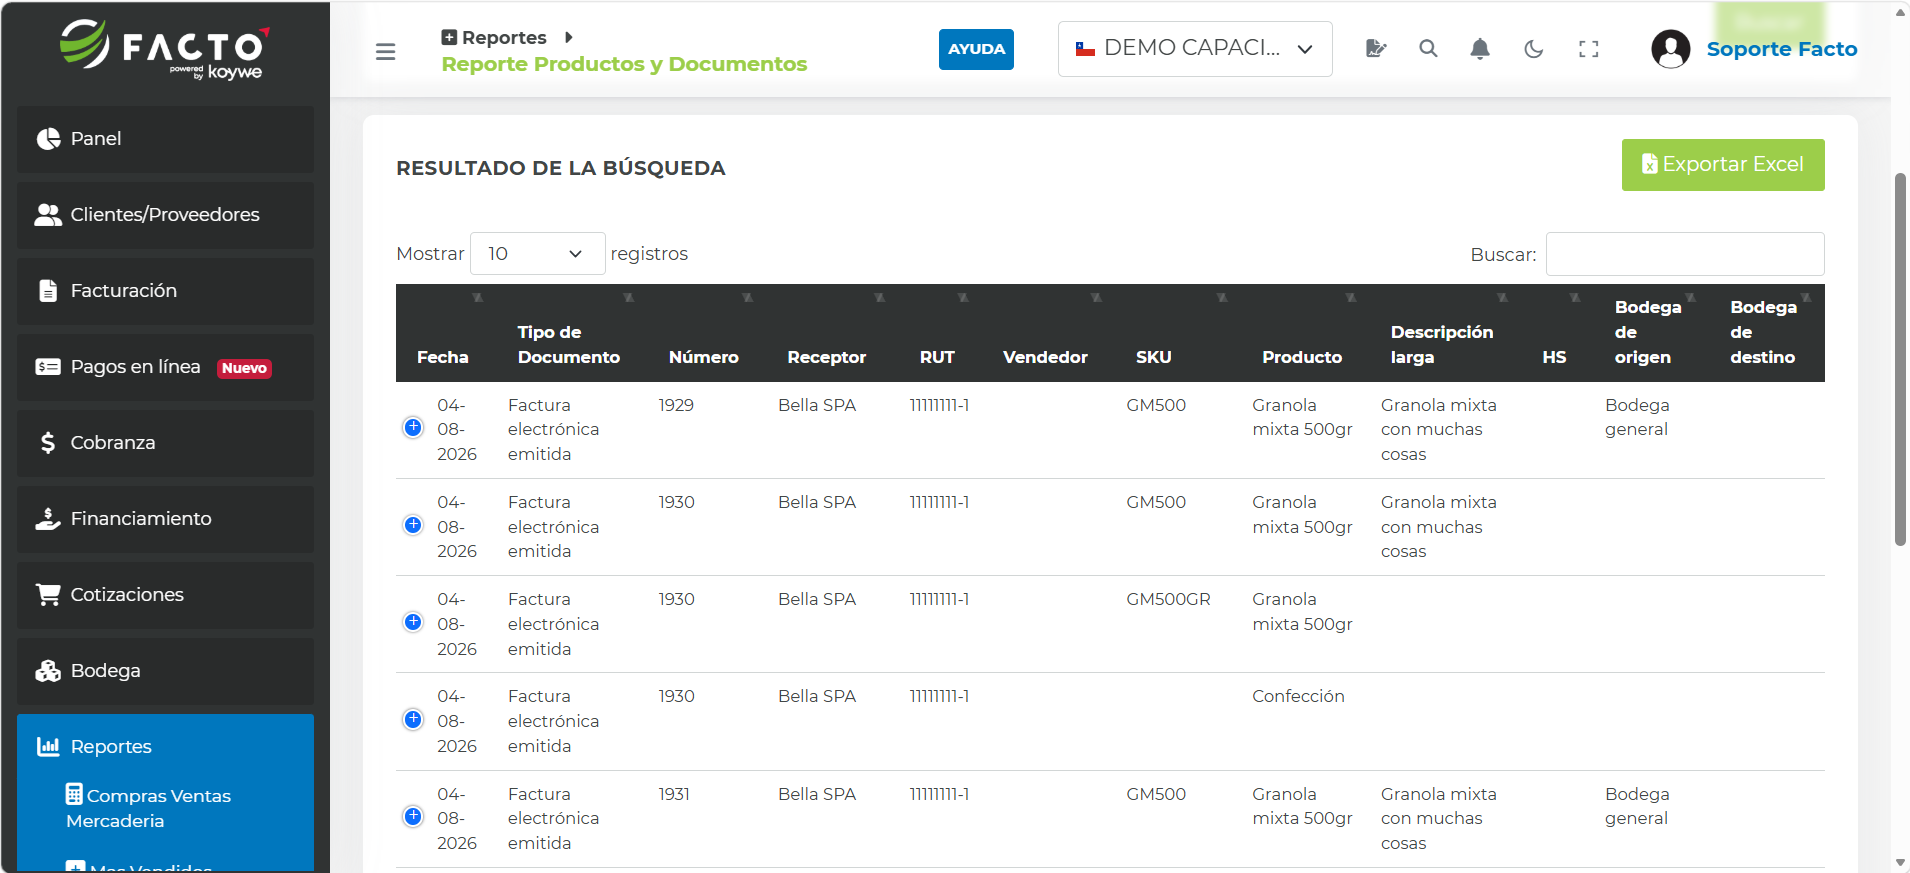This screenshot has width=1910, height=873.
Task: Select the Confección product cell
Action: pos(1298,696)
